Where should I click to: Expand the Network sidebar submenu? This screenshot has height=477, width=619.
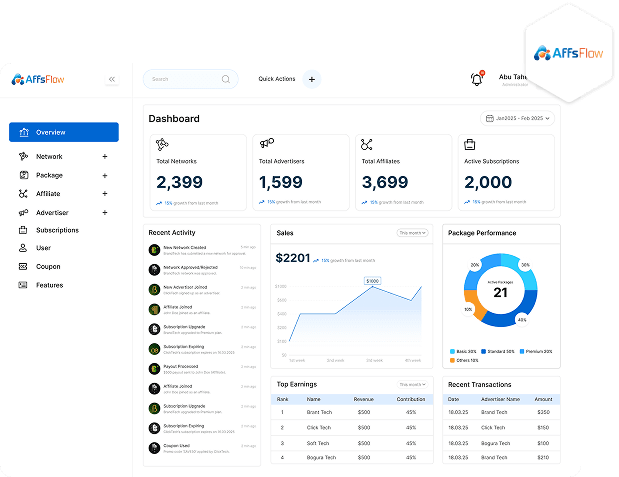104,157
